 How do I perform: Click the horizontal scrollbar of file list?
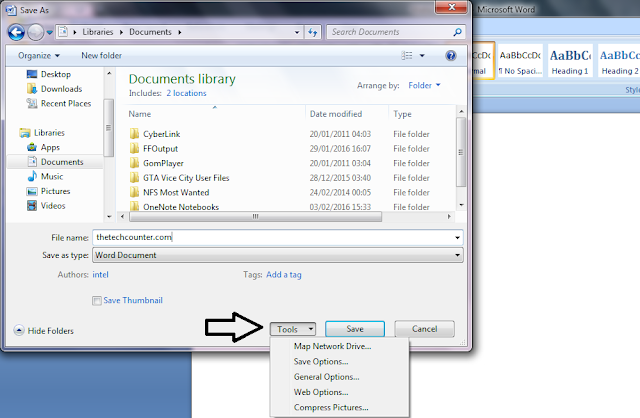[x=256, y=216]
